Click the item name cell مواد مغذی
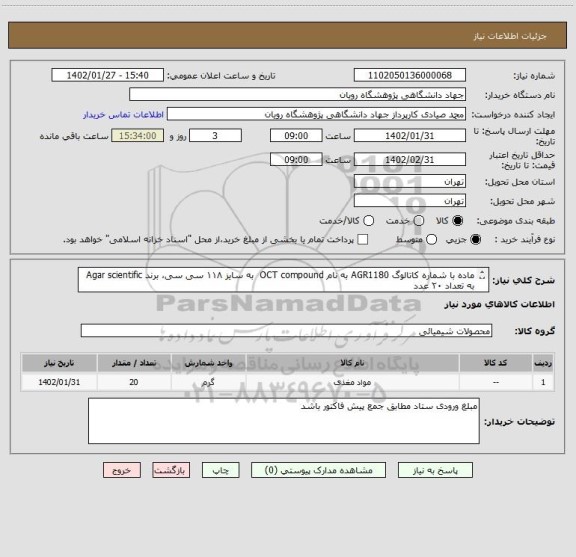Viewport: 576px width, 557px height. pos(352,382)
